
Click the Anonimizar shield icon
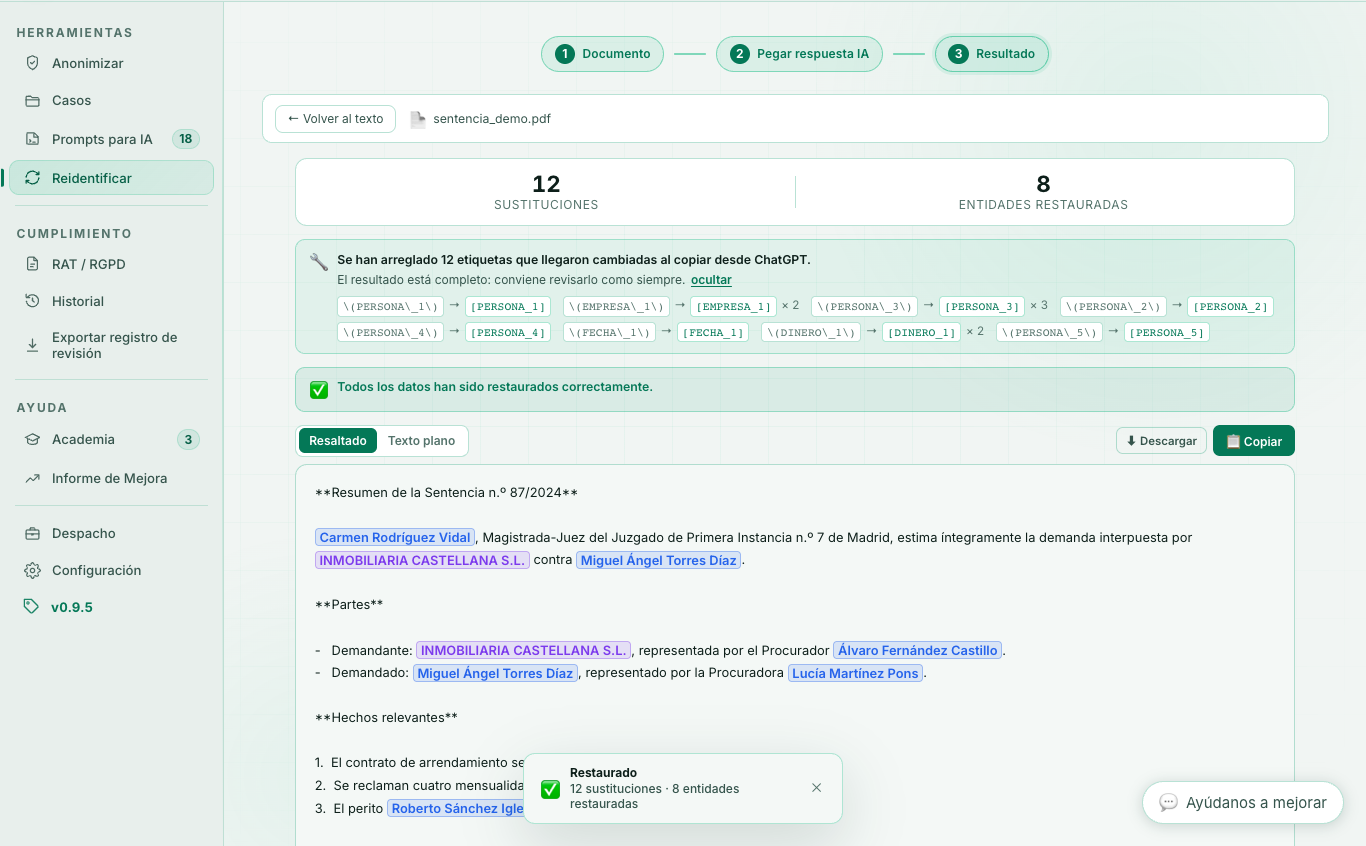point(33,63)
